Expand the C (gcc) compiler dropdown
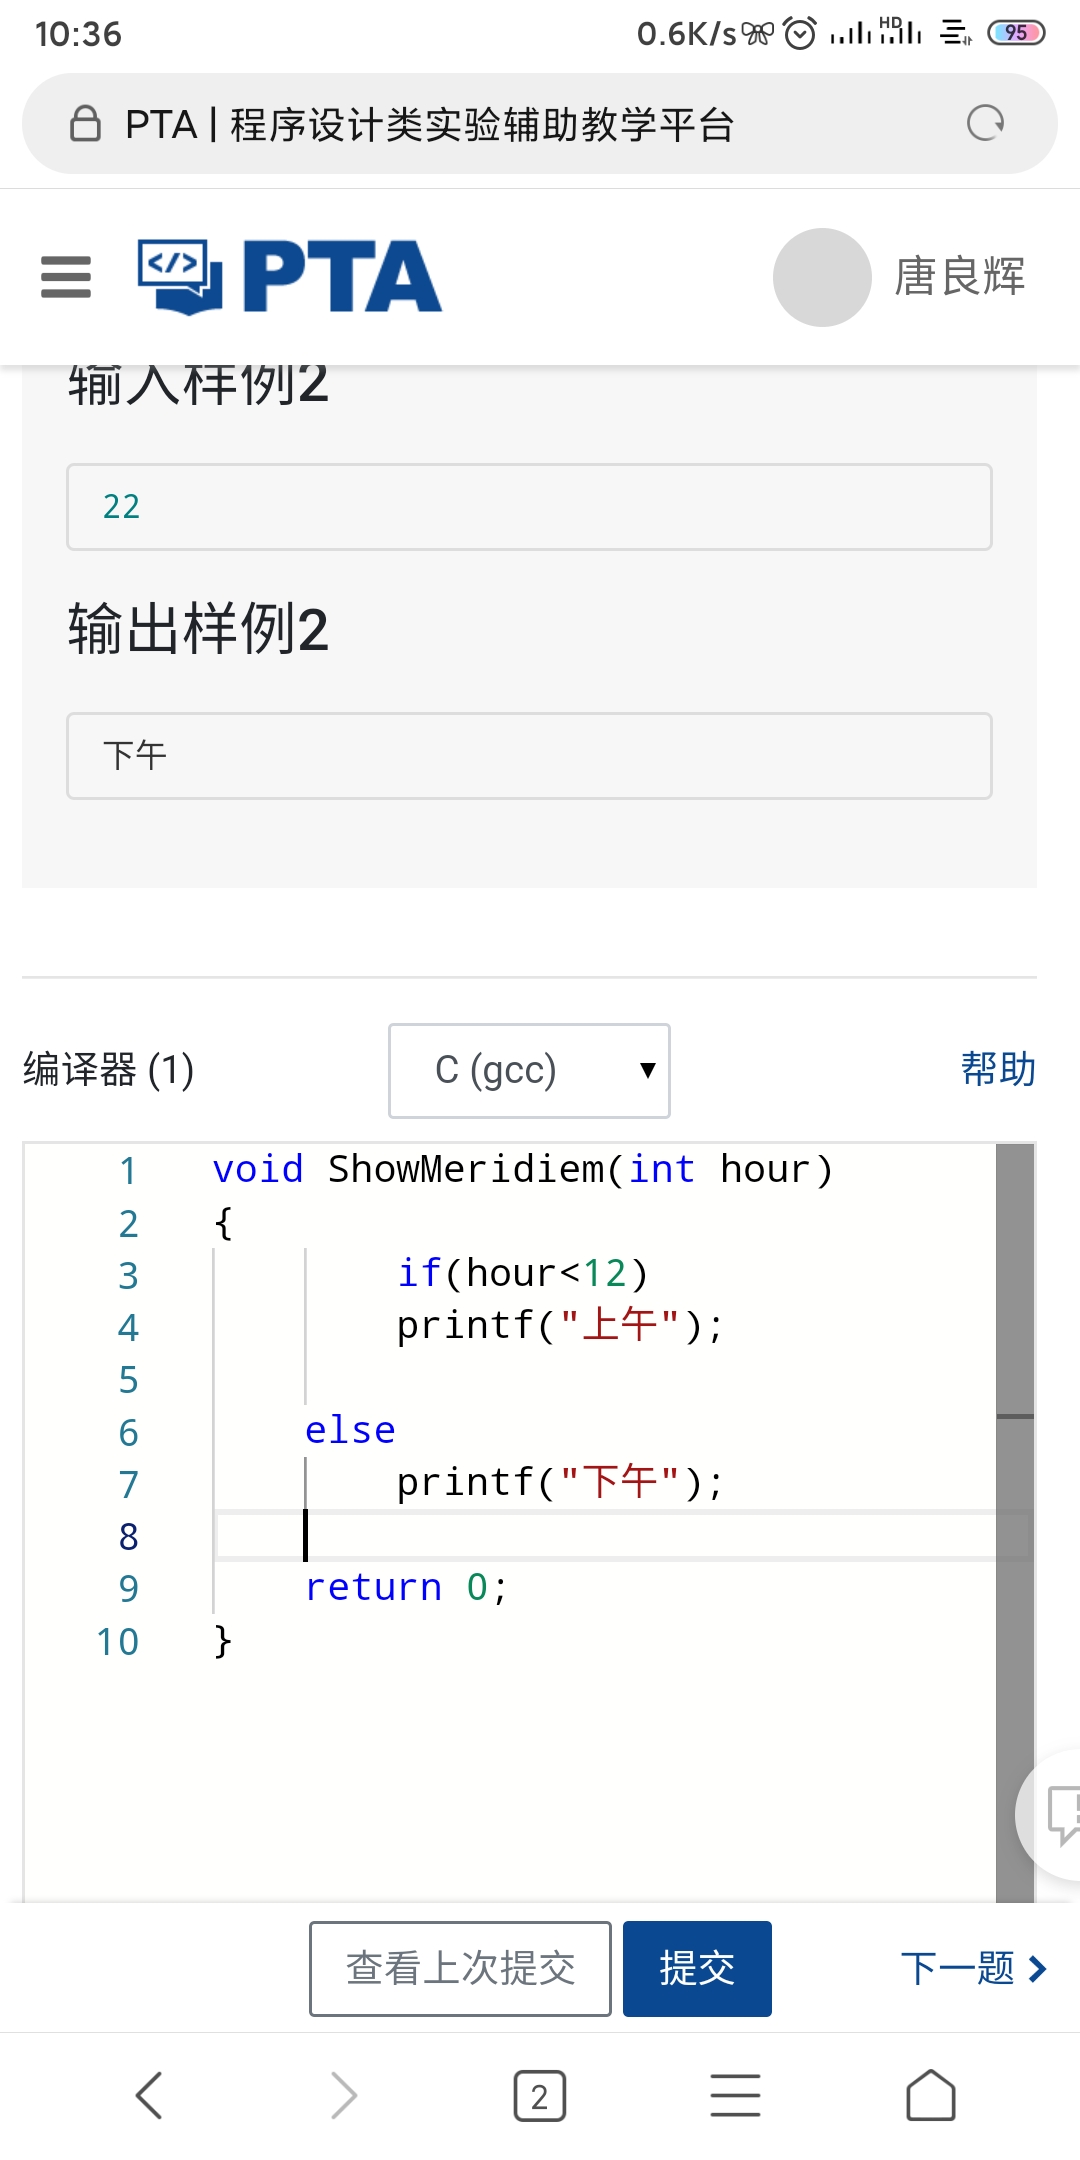1080x2160 pixels. 529,1070
